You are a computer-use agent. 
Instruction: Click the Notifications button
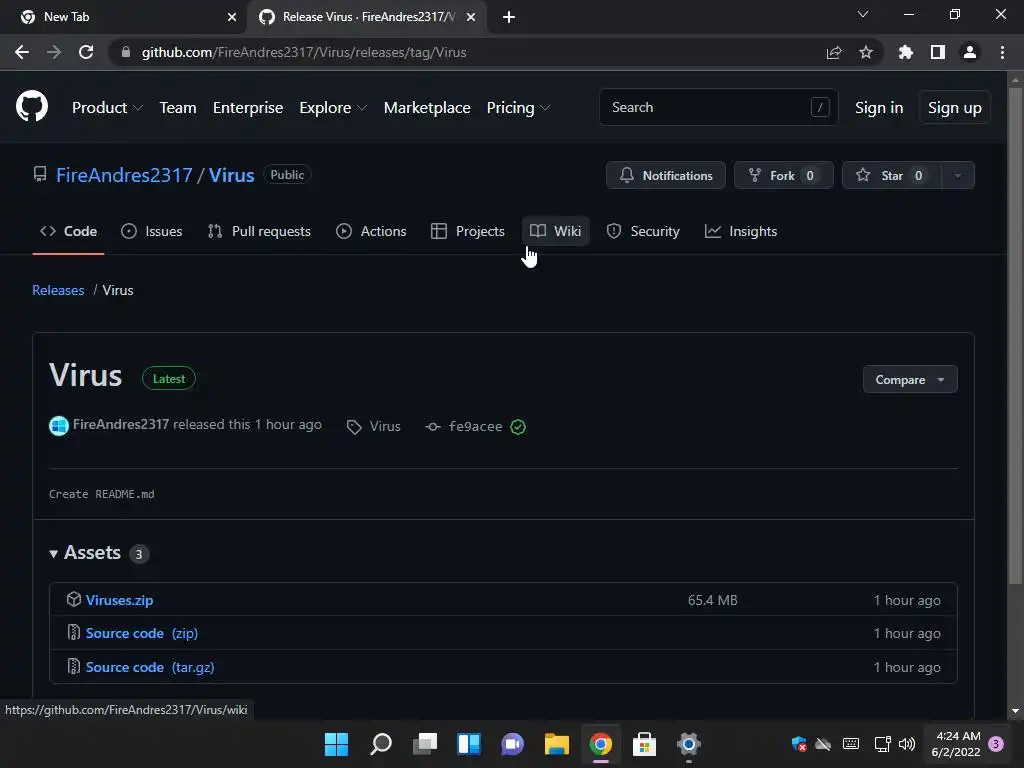(665, 175)
